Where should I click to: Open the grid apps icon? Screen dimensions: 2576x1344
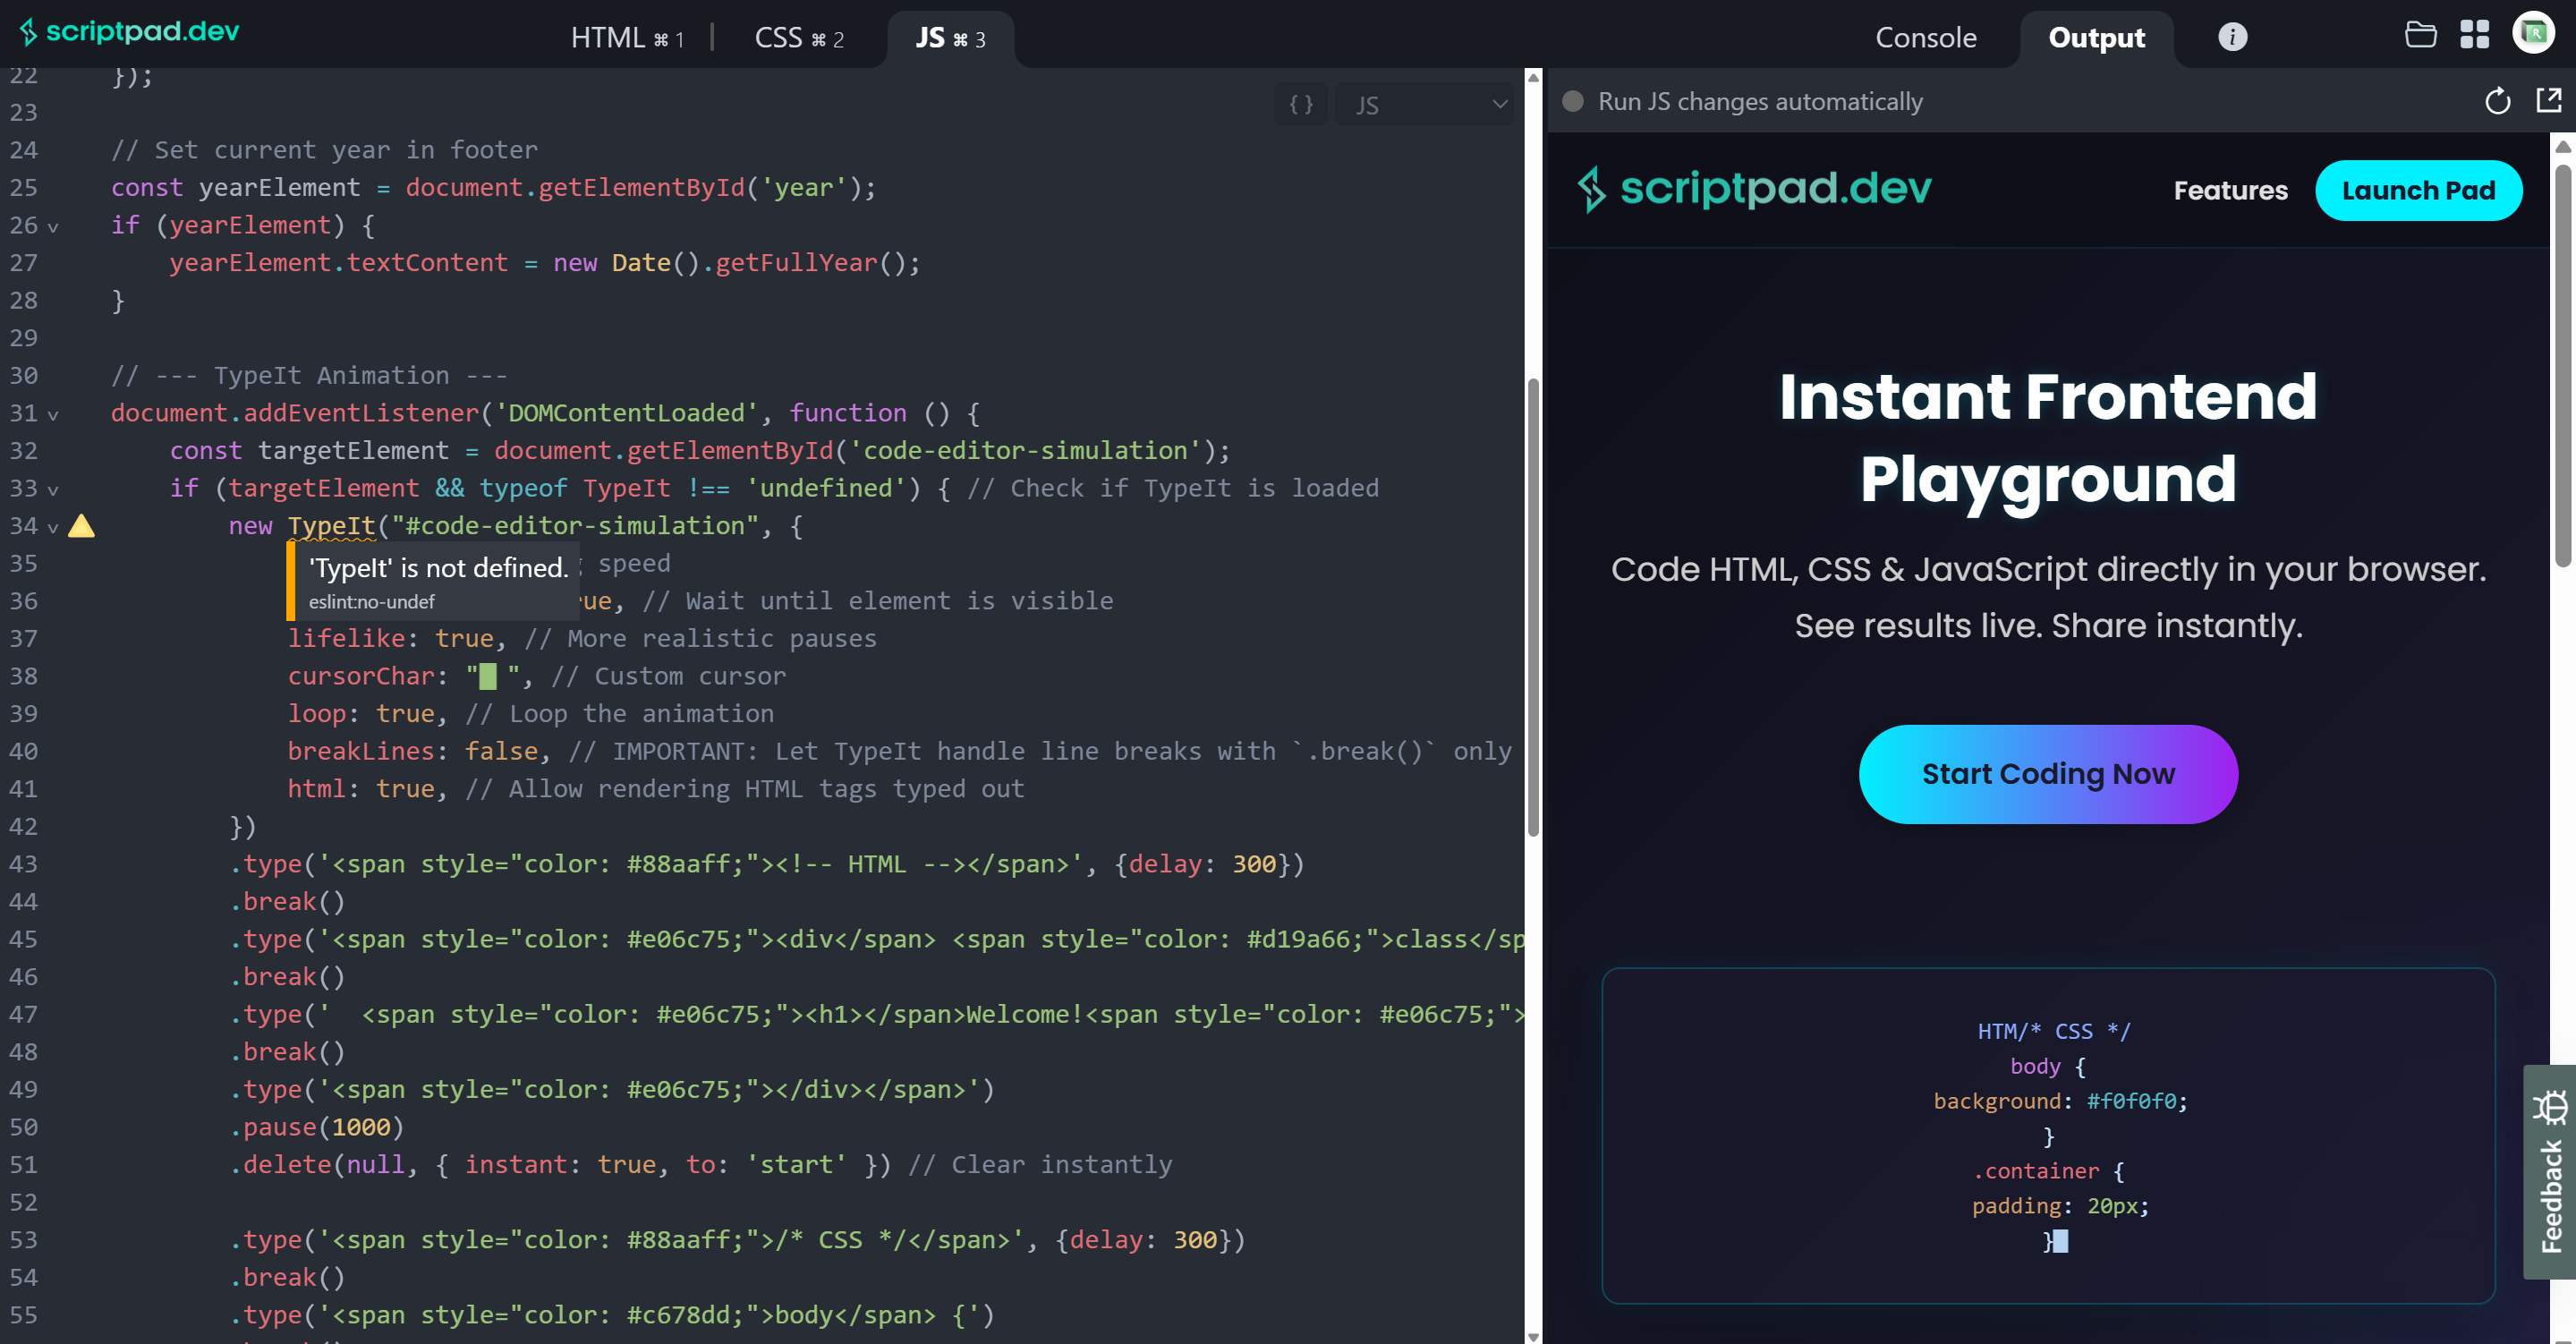(2474, 35)
